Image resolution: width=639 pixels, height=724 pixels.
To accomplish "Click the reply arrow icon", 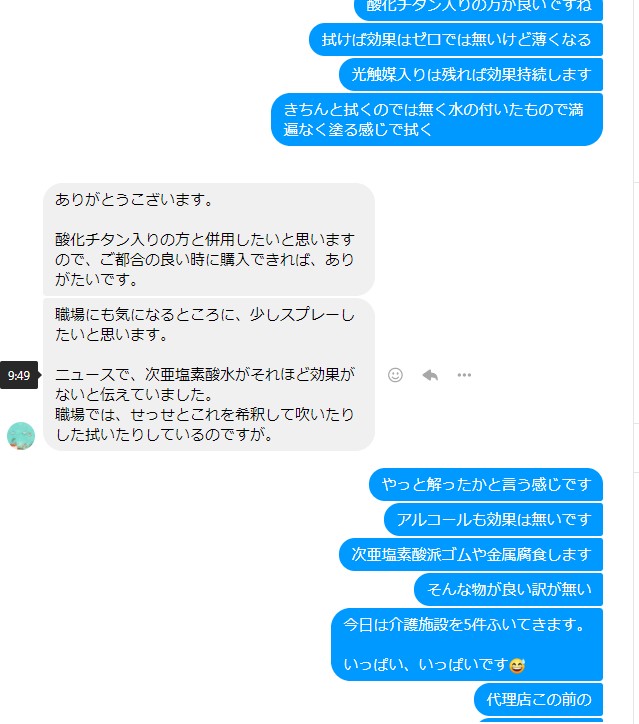I will point(430,375).
